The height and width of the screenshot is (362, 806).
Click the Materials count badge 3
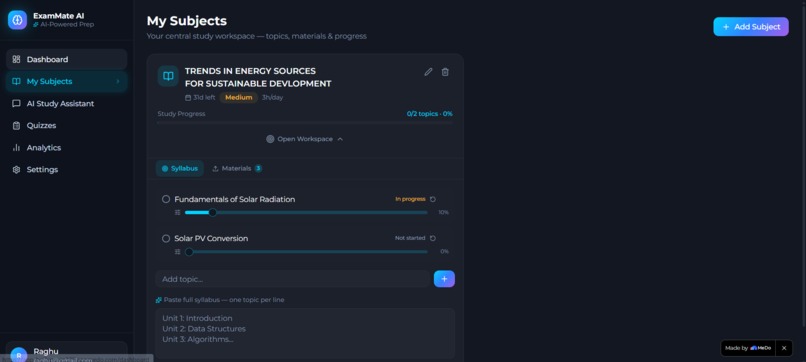[x=258, y=168]
